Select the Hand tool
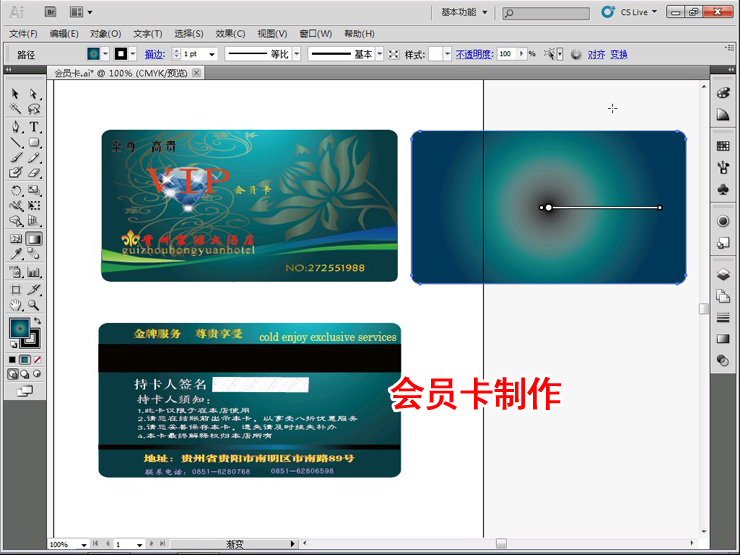 pyautogui.click(x=16, y=305)
